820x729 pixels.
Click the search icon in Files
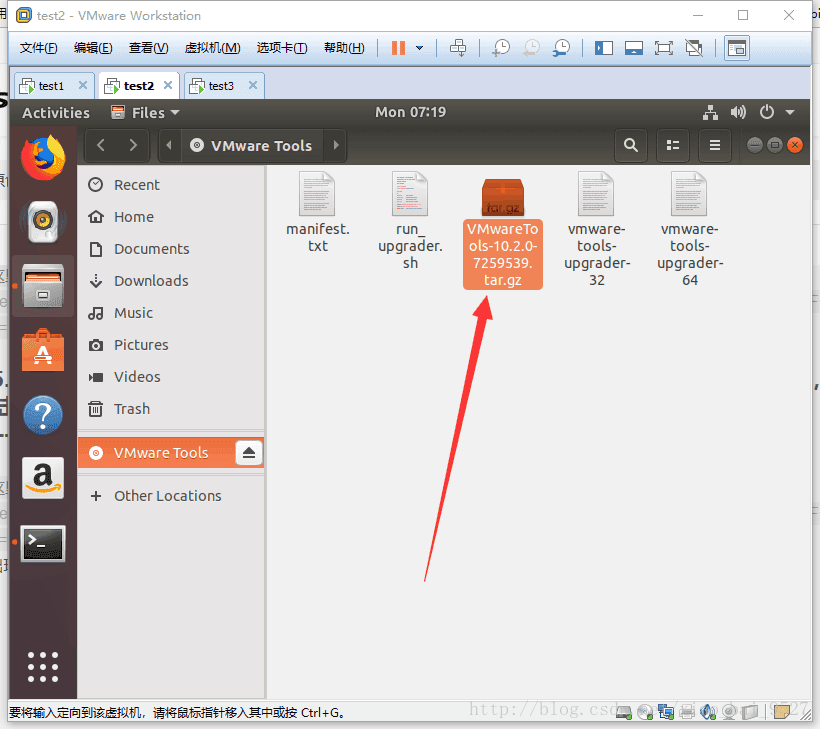[631, 145]
